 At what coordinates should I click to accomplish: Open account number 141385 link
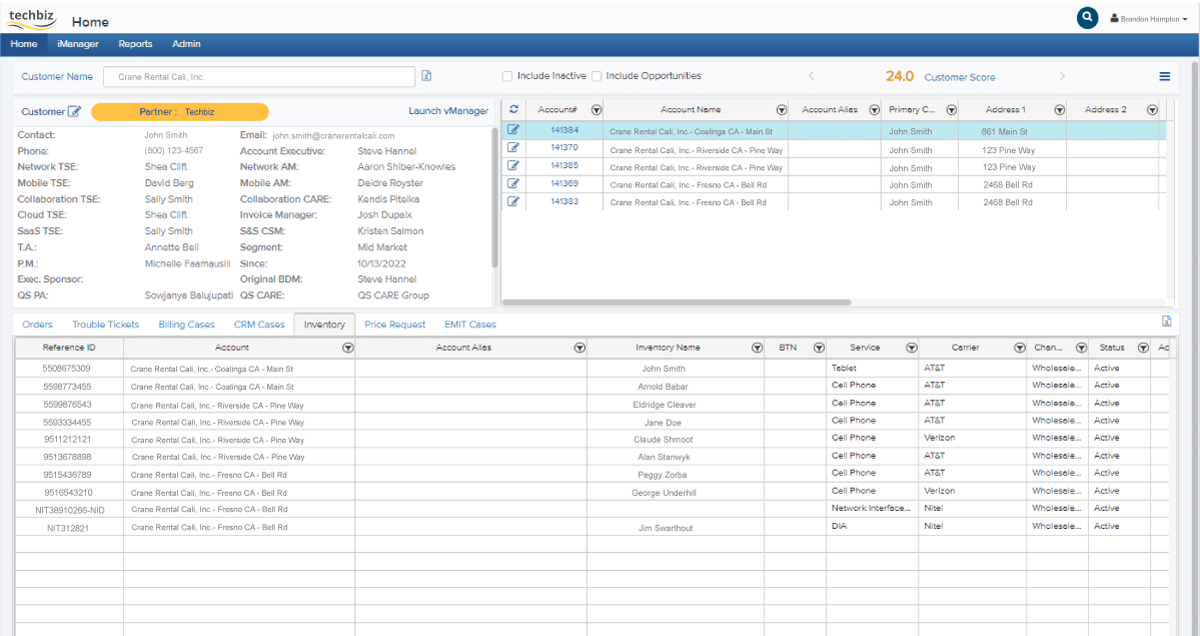[x=564, y=166]
